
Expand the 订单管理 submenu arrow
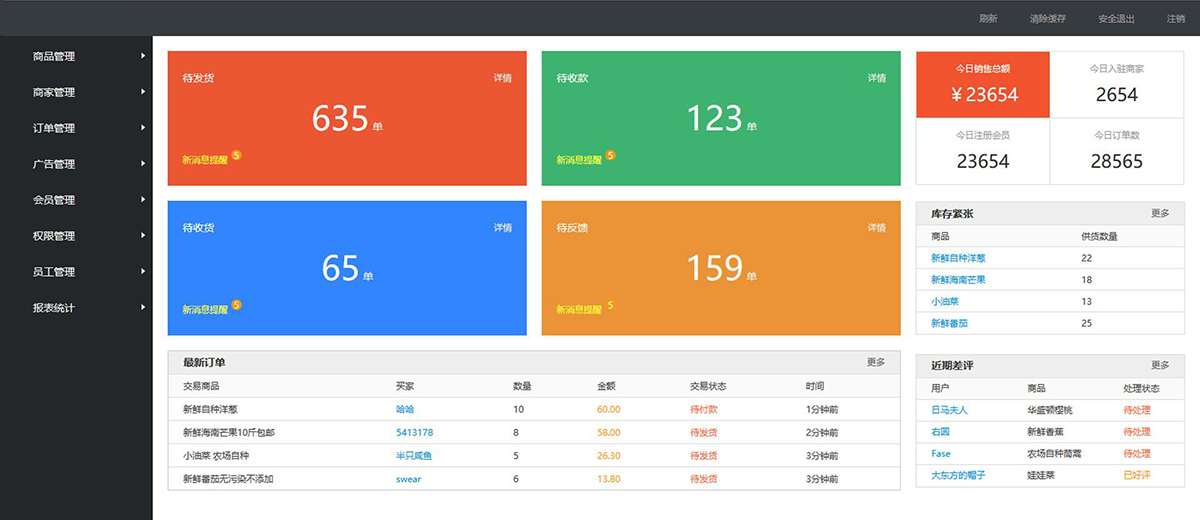point(143,128)
